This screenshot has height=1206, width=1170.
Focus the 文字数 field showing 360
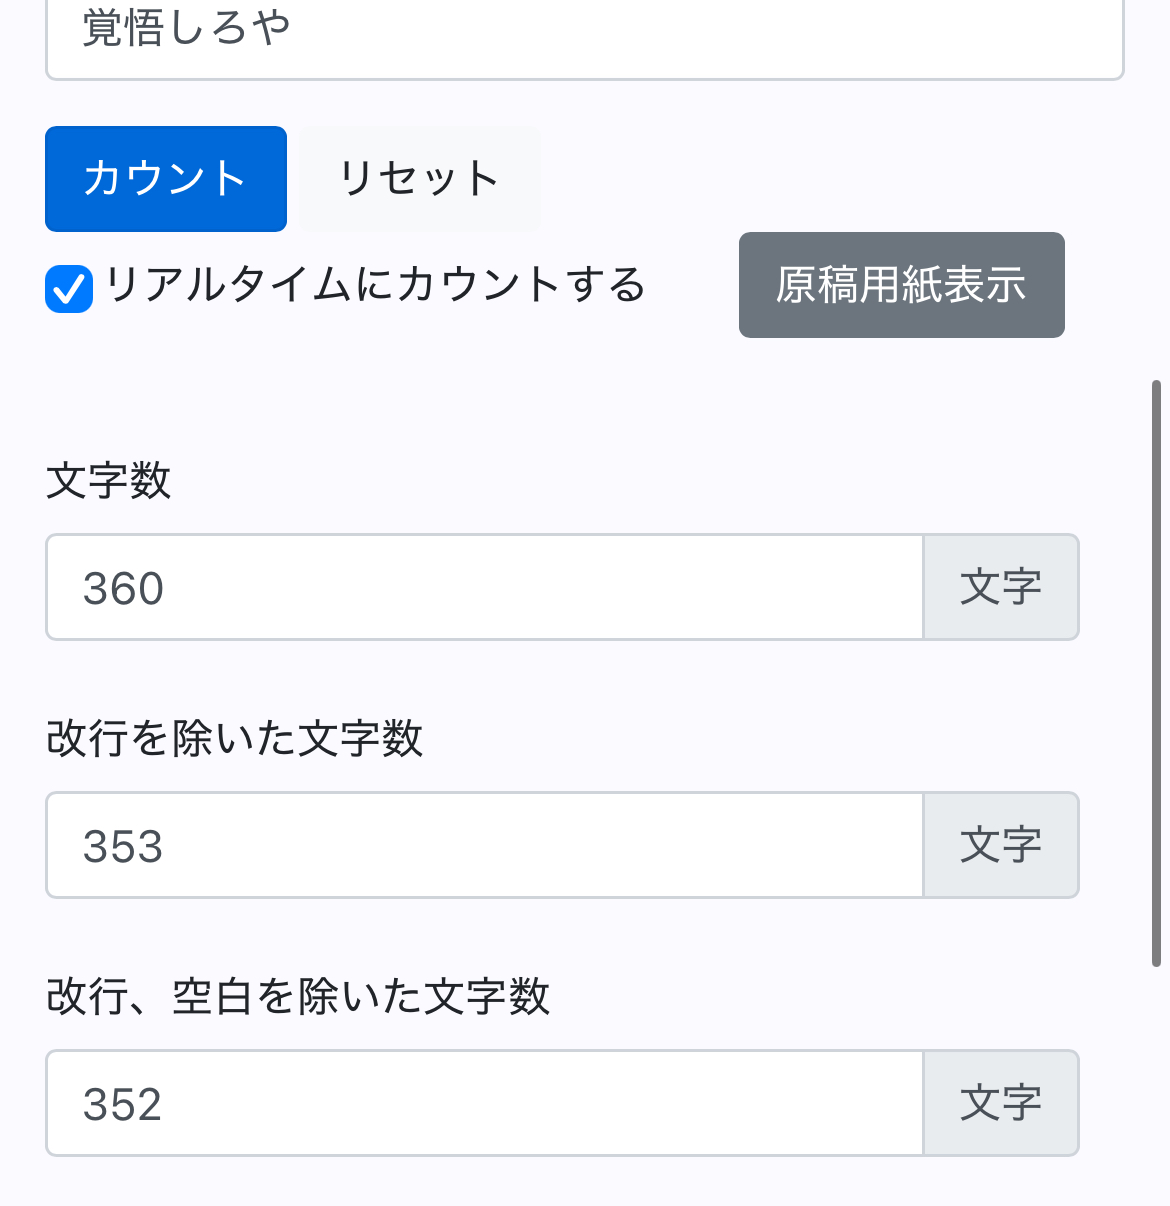click(484, 588)
